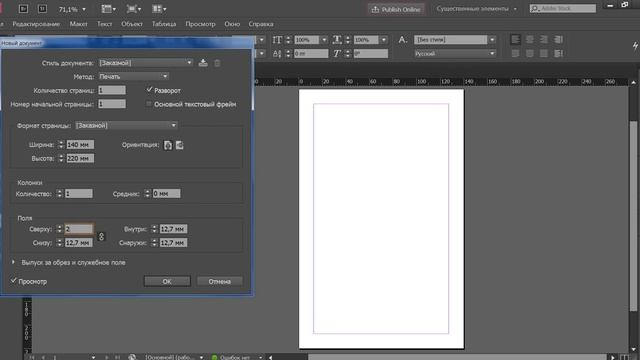
Task: Open the Макет menu
Action: pos(78,24)
